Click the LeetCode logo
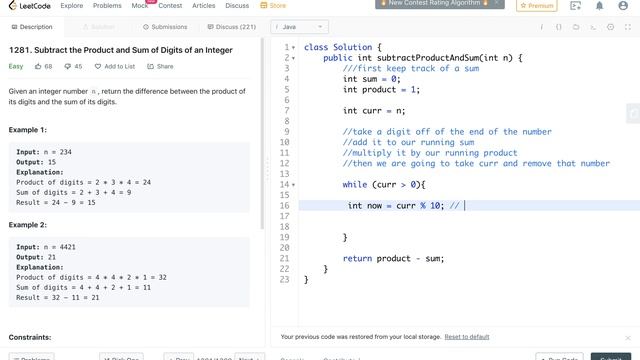The width and height of the screenshot is (640, 360). [x=29, y=6]
